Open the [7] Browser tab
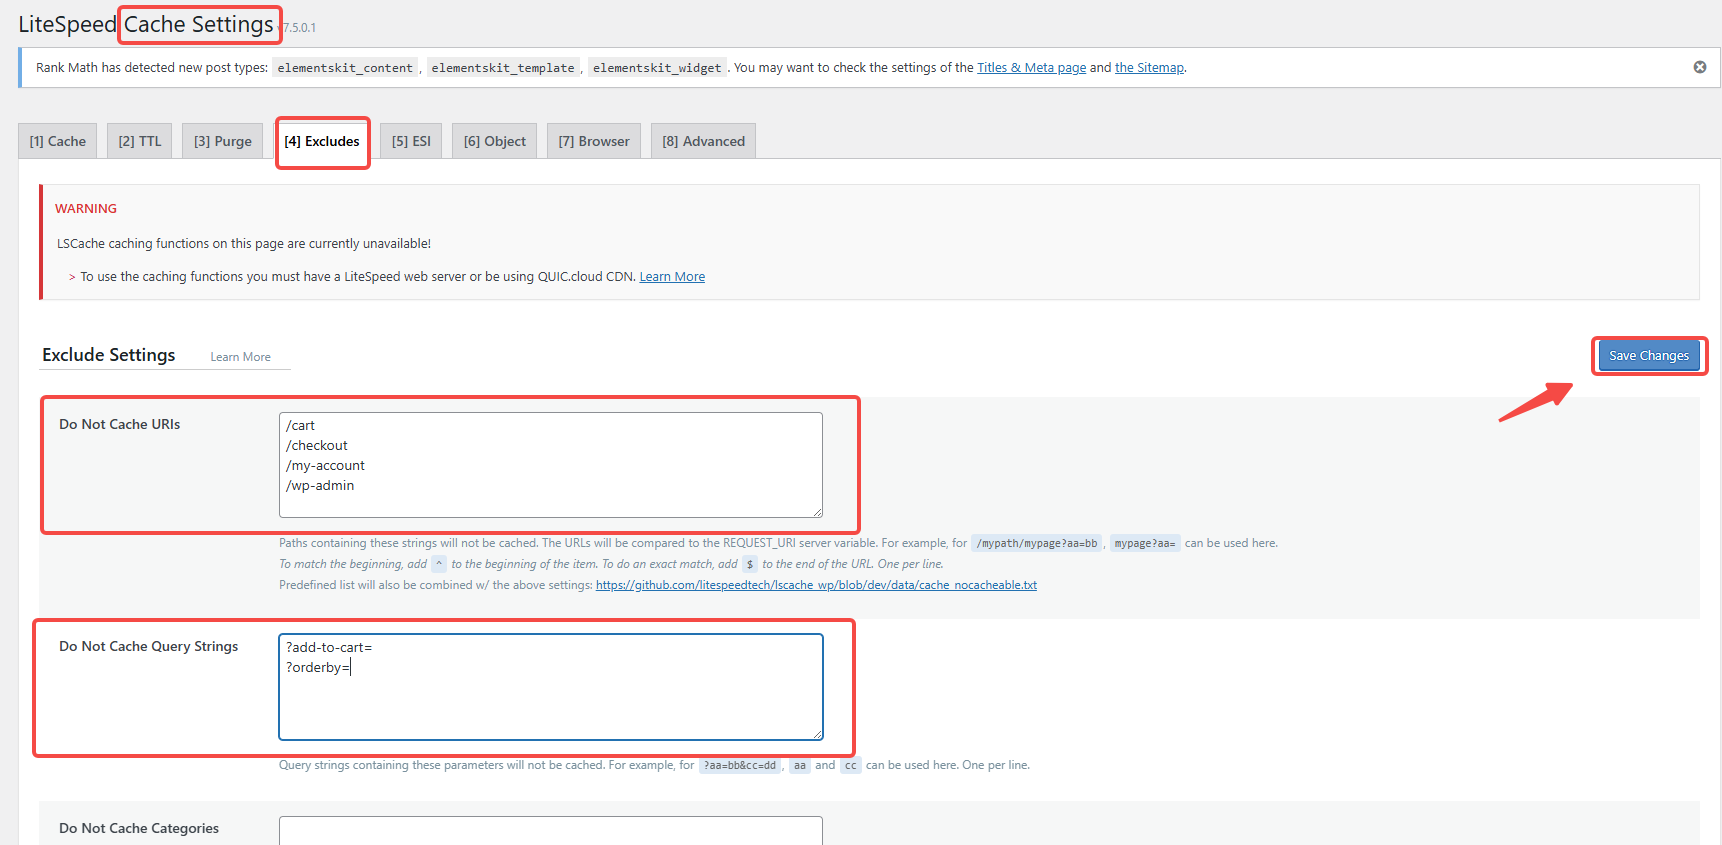 click(594, 141)
